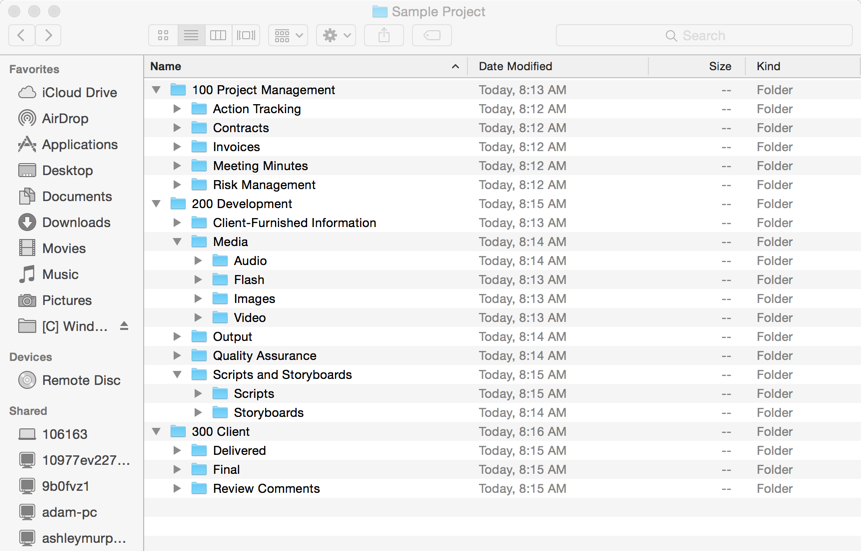Select the Video folder row
The image size is (861, 551).
click(x=502, y=318)
